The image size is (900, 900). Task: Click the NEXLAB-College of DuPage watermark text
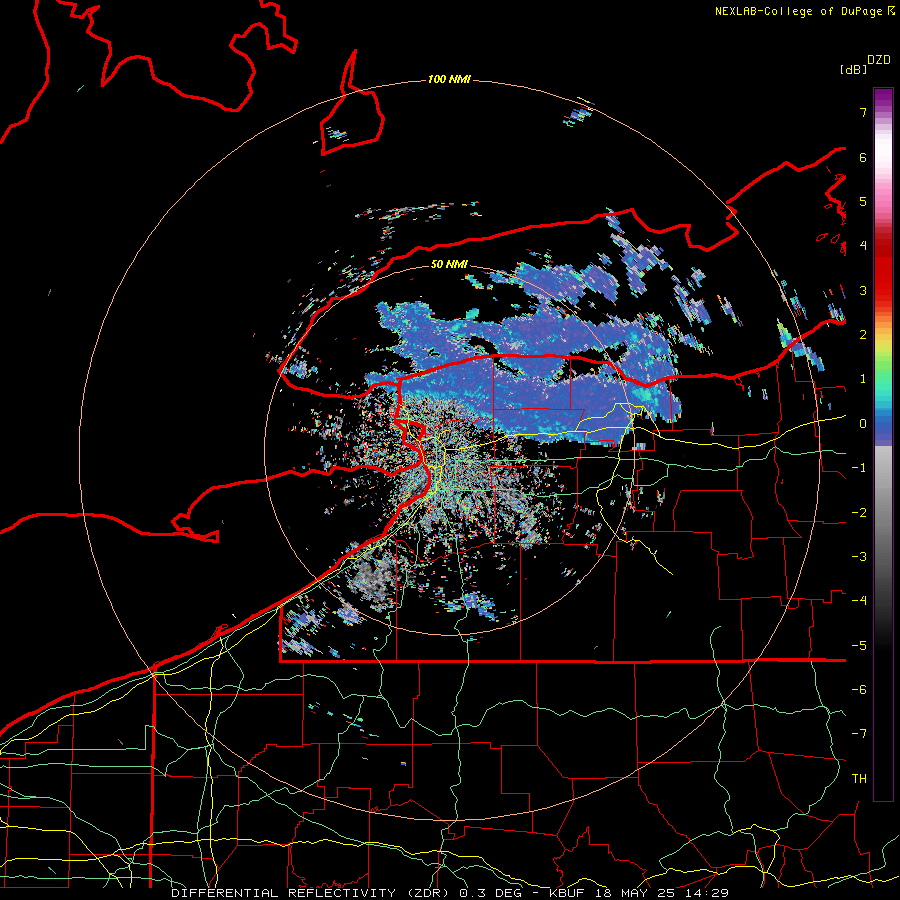coord(799,11)
